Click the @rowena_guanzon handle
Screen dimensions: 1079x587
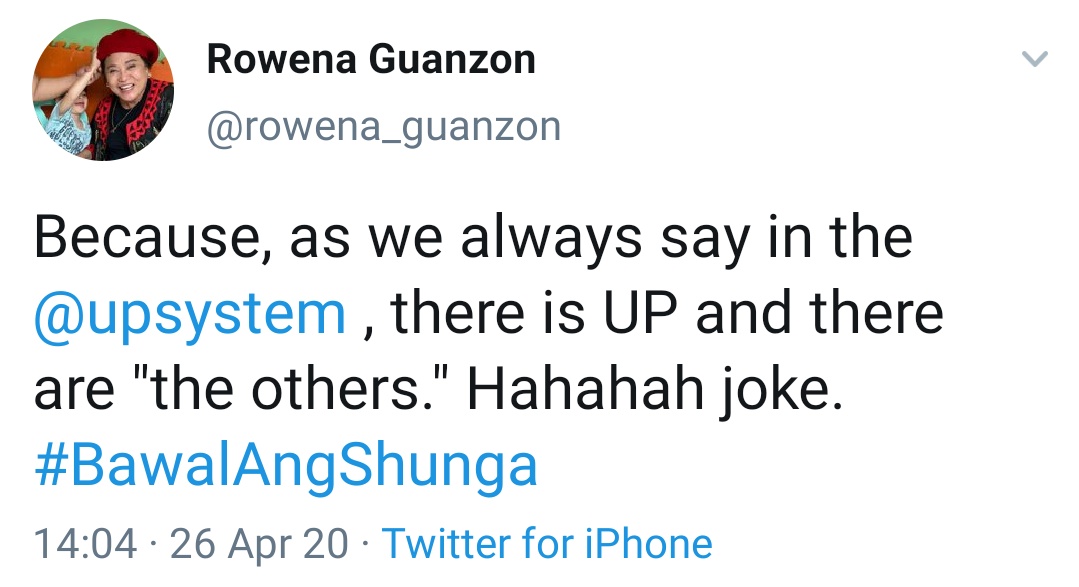coord(383,127)
